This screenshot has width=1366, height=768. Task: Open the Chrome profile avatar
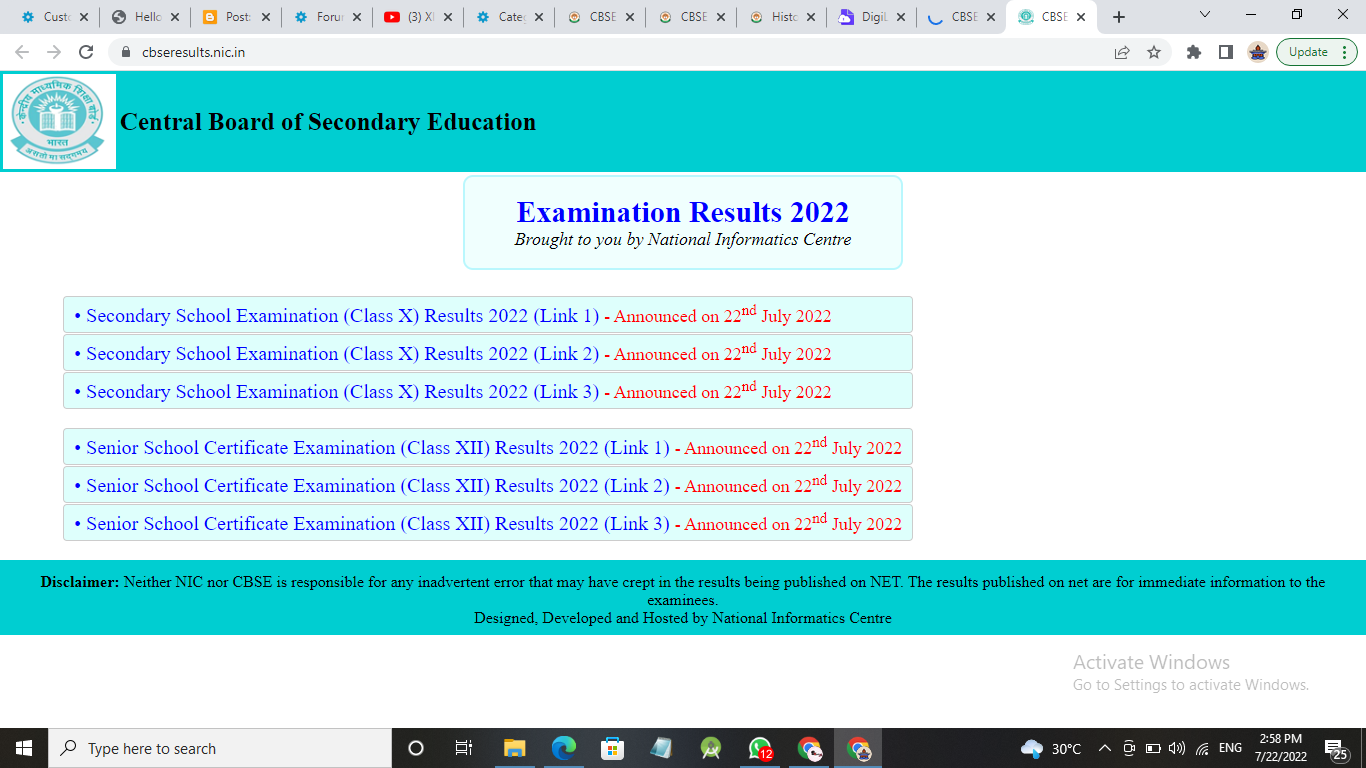pos(1258,52)
